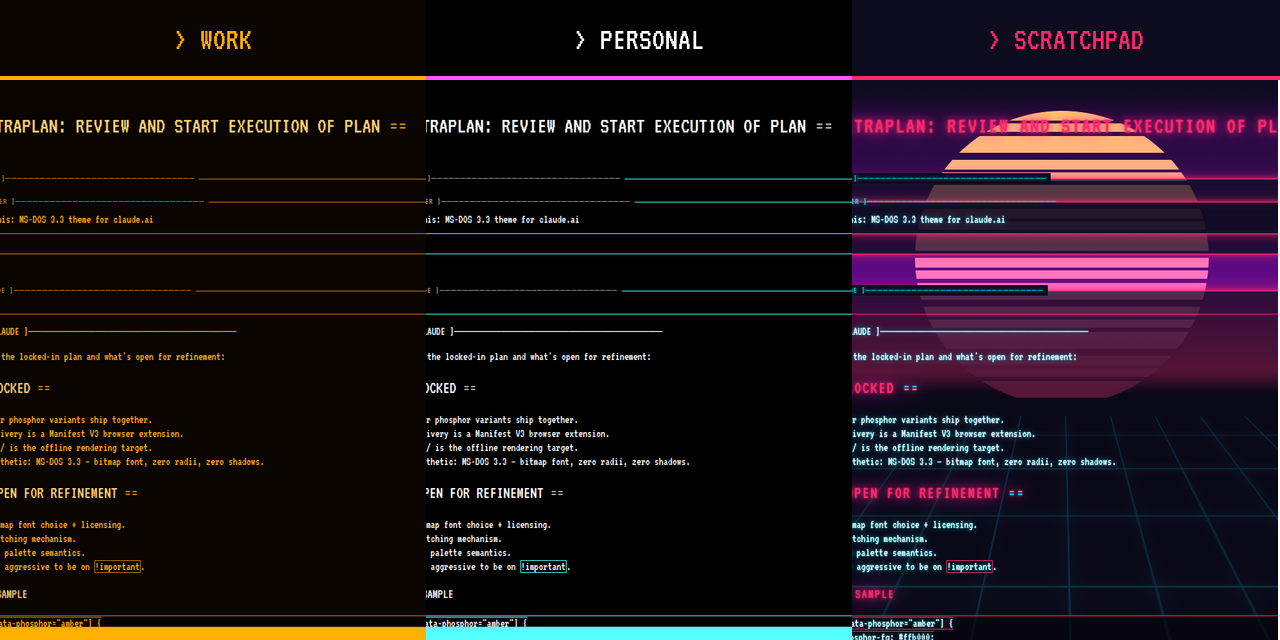
Task: Click the CSS SAMPLE label in WORK column
Action: pos(14,593)
